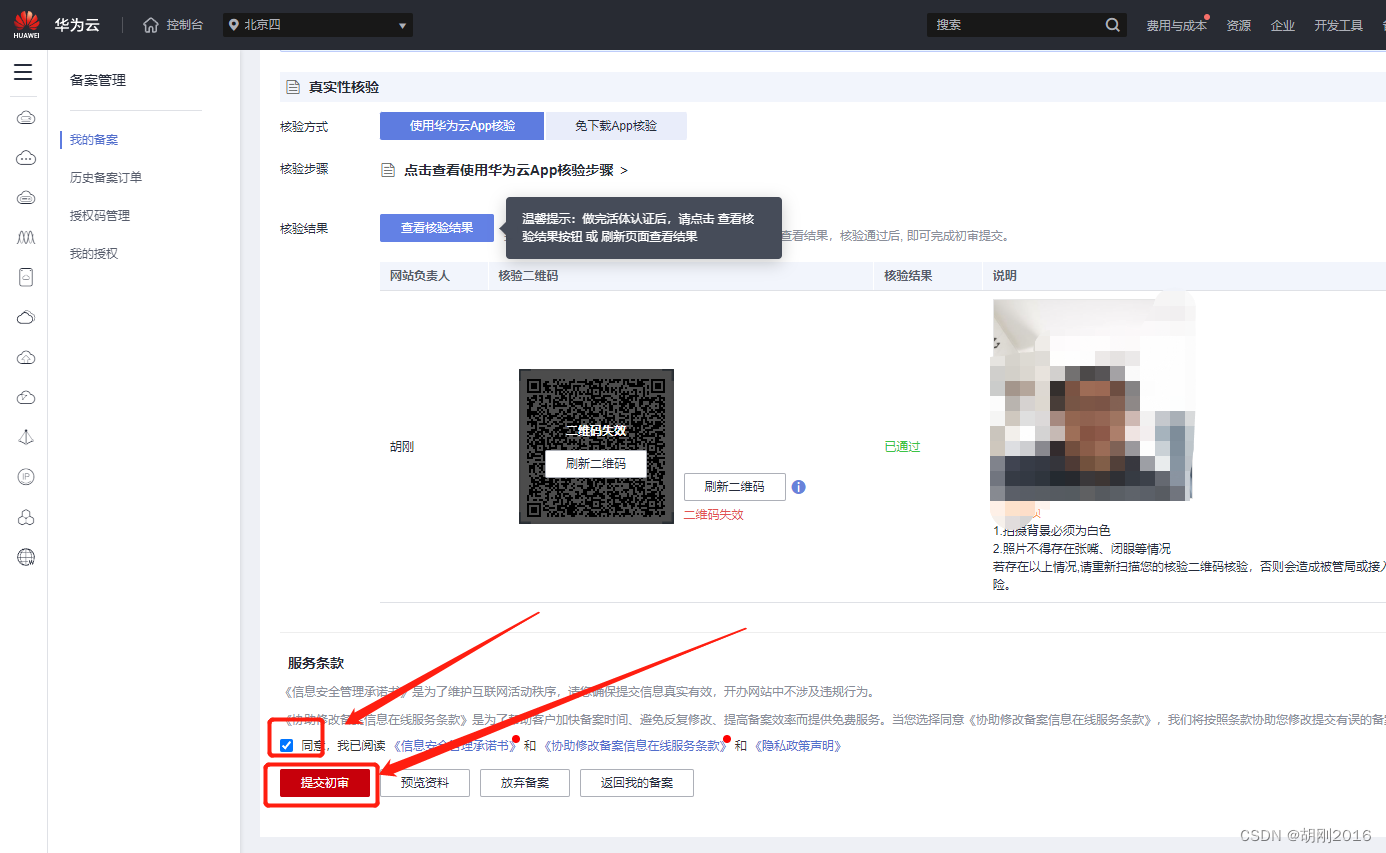Click the name 胡刚 in table
The height and width of the screenshot is (853, 1386).
point(401,447)
